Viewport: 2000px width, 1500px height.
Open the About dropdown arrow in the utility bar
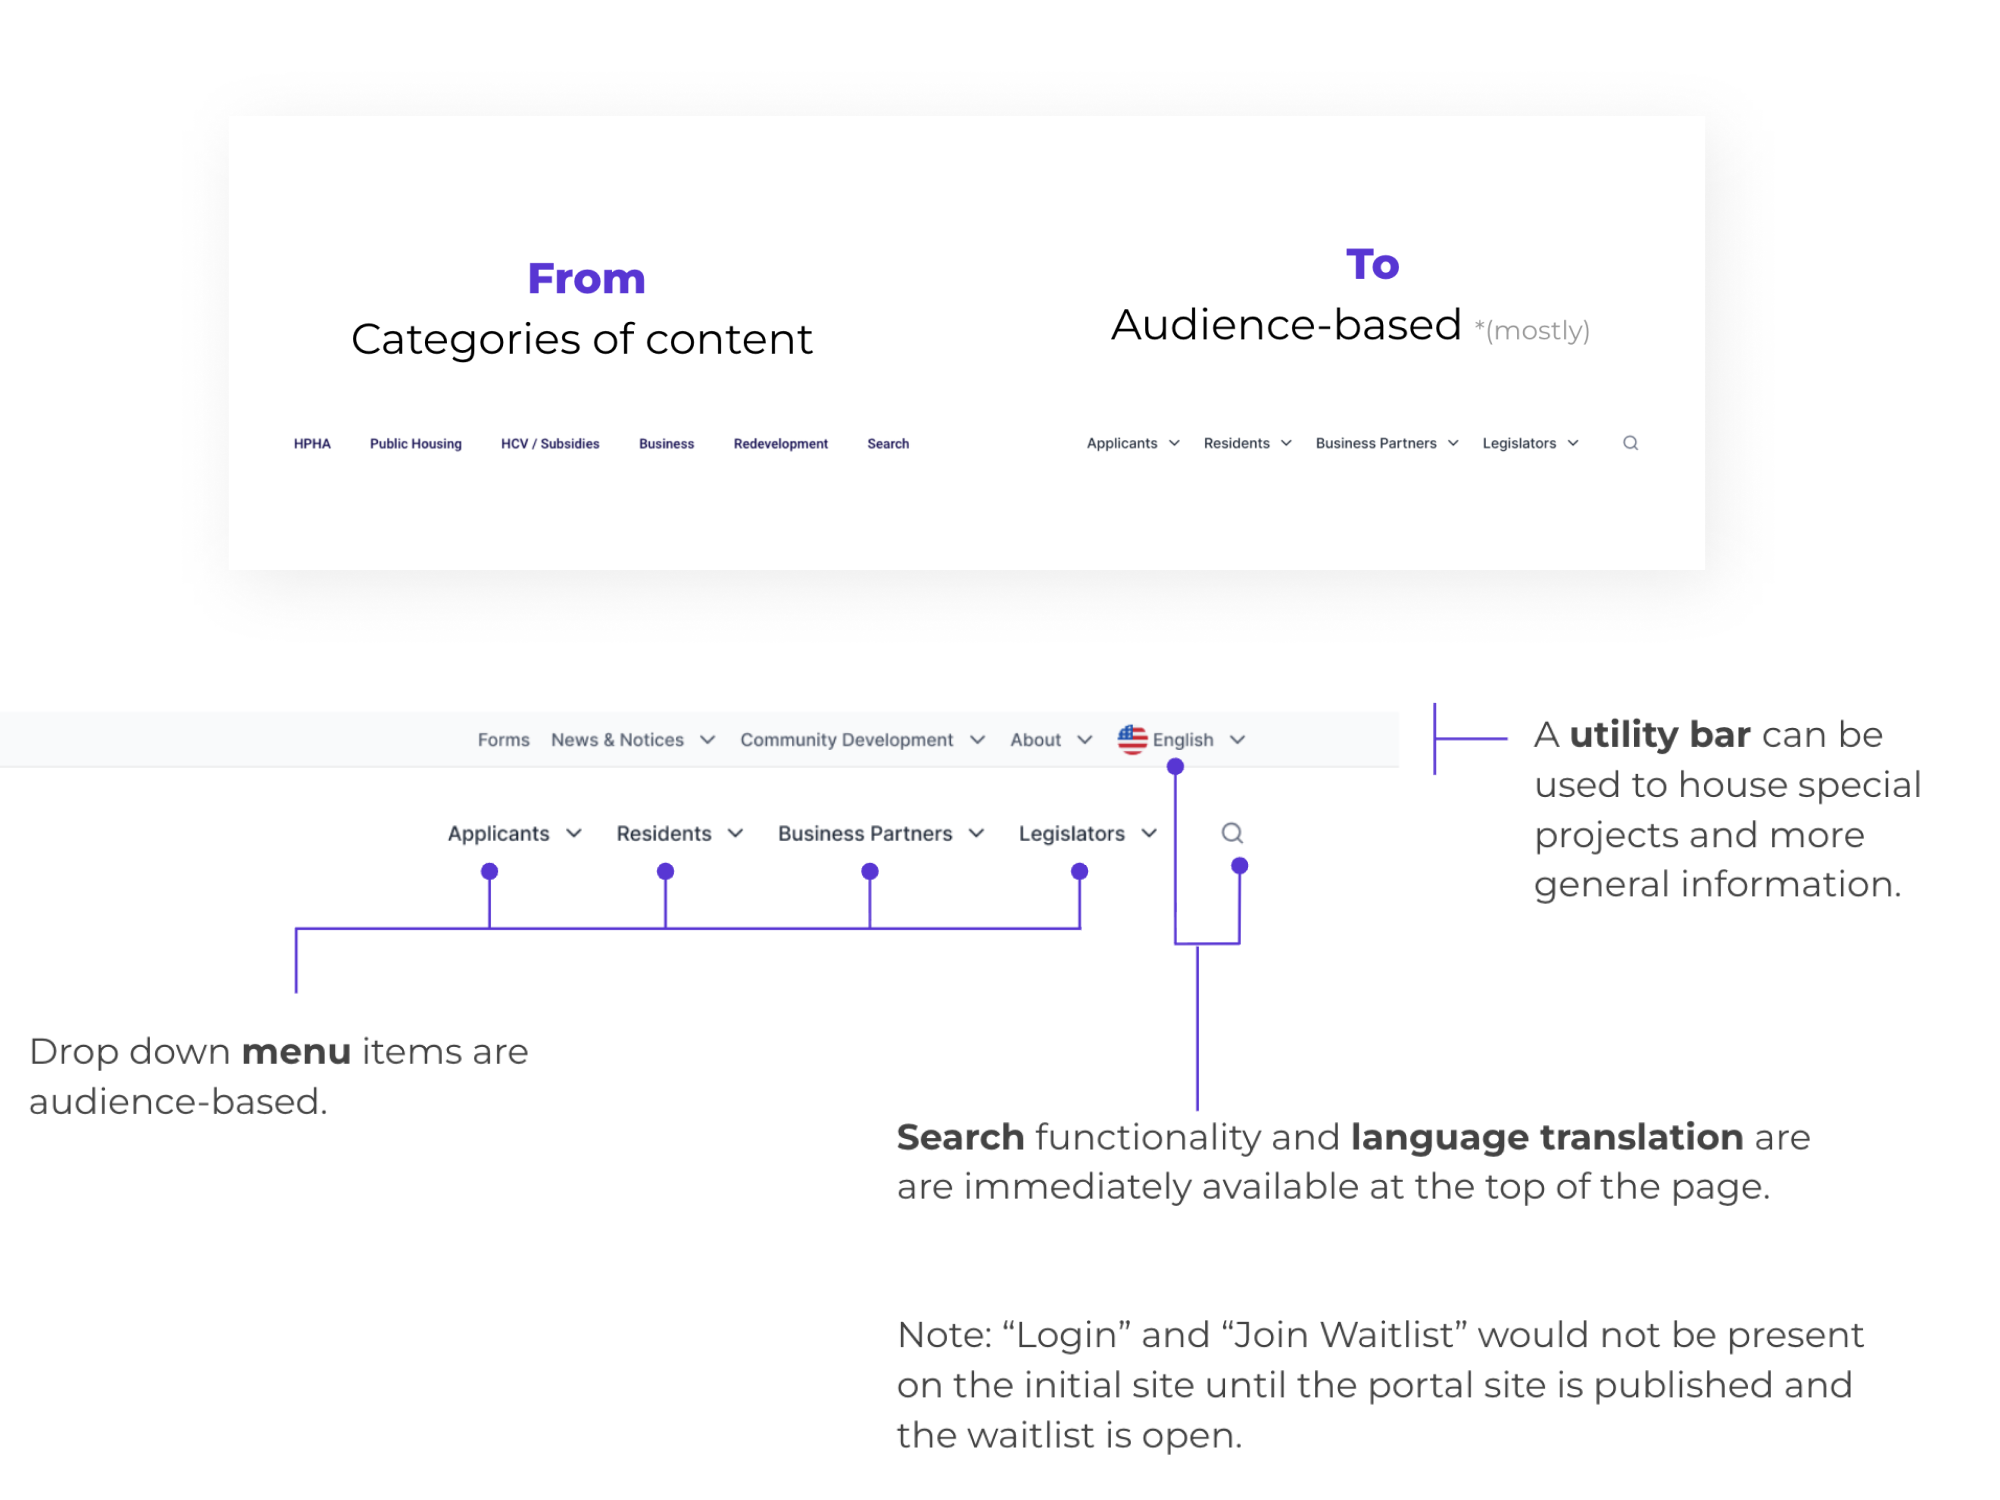pyautogui.click(x=1084, y=740)
